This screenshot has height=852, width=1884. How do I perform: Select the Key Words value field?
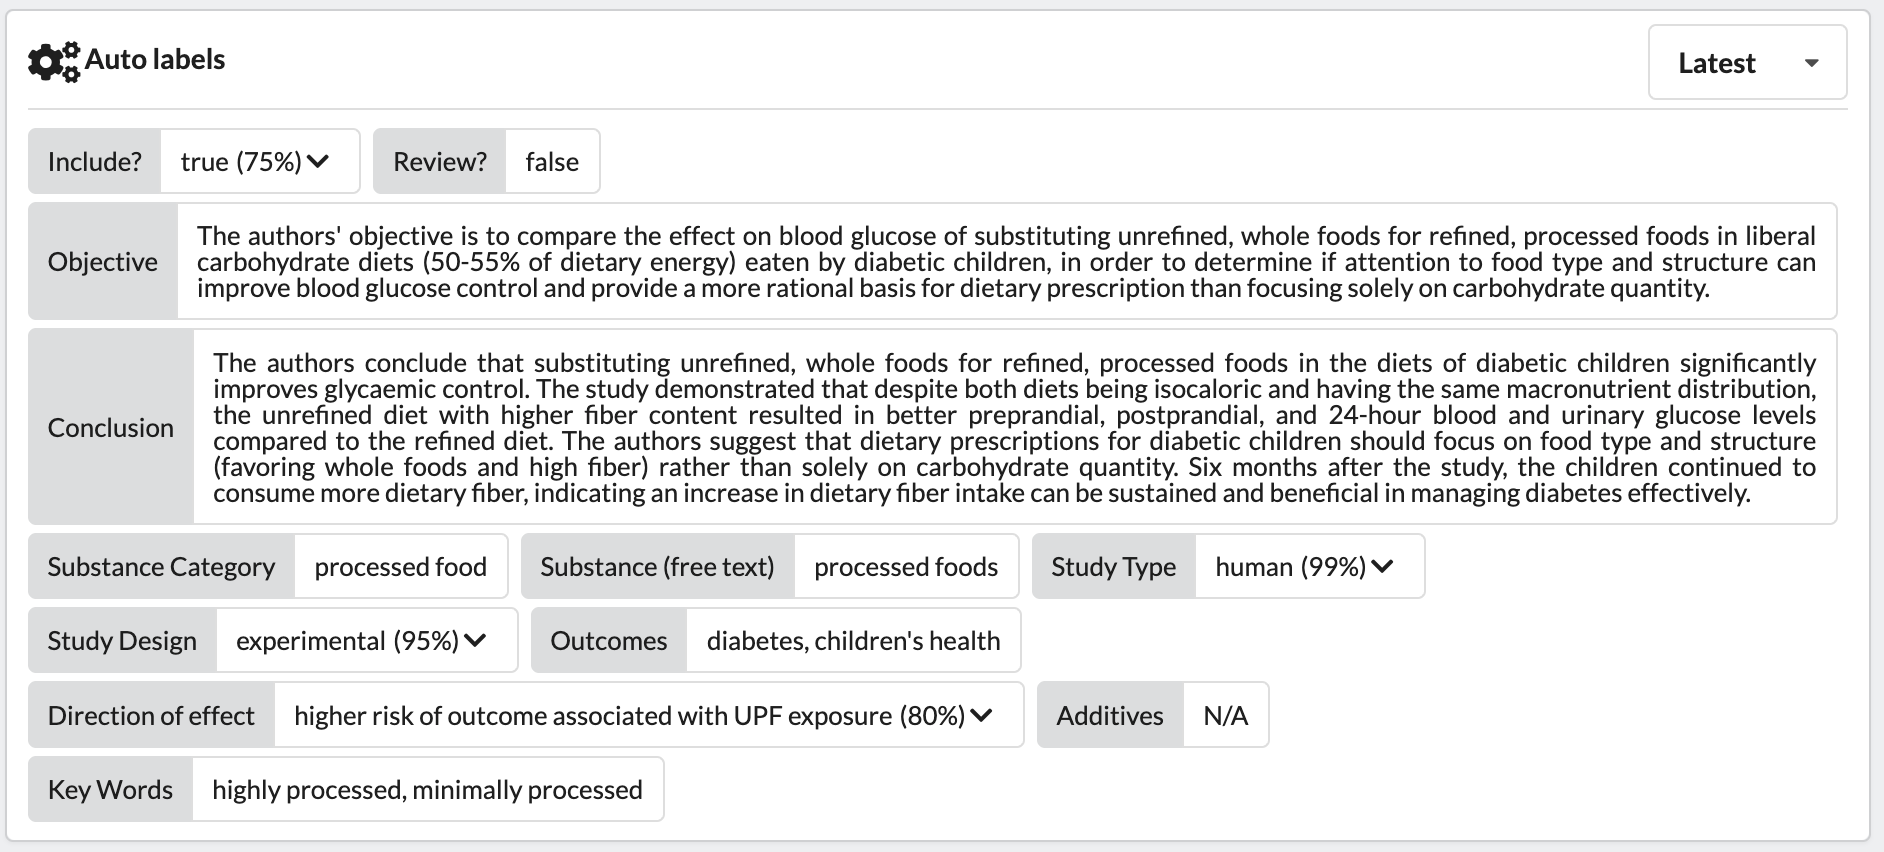(427, 789)
